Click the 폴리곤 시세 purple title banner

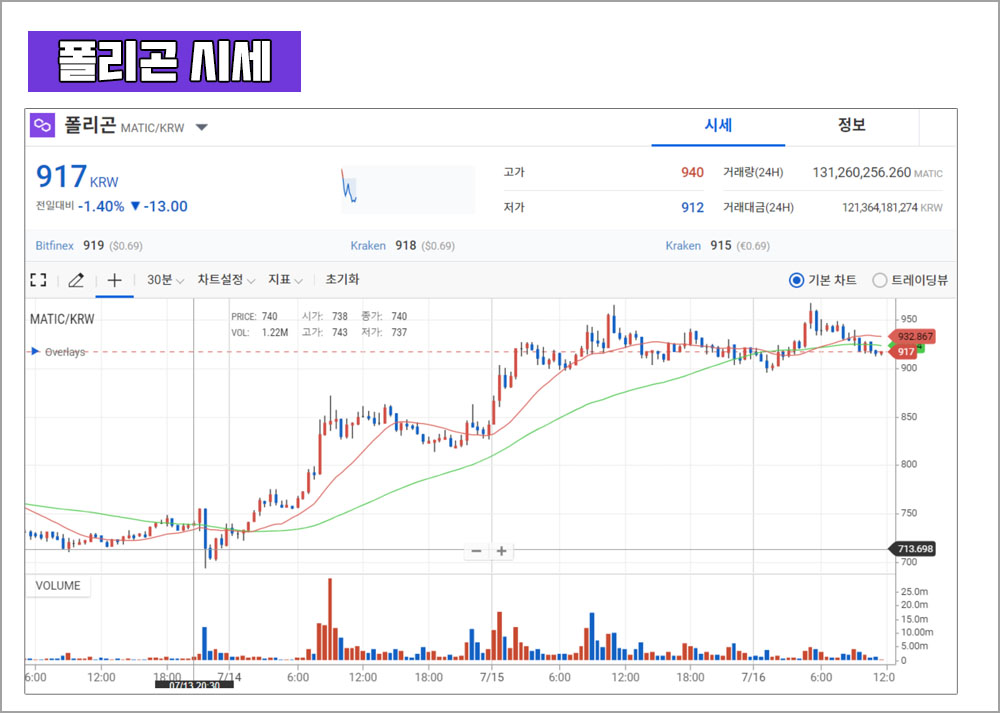[x=165, y=61]
